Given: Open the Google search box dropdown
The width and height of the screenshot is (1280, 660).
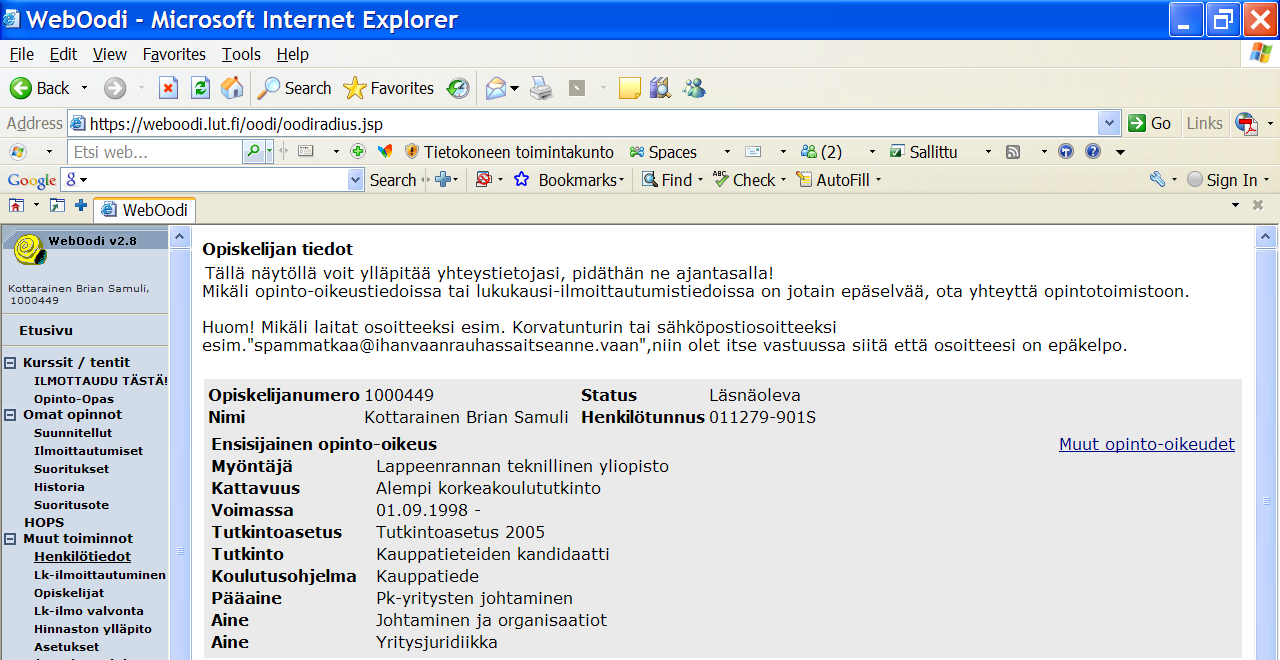Looking at the screenshot, I should (x=356, y=180).
